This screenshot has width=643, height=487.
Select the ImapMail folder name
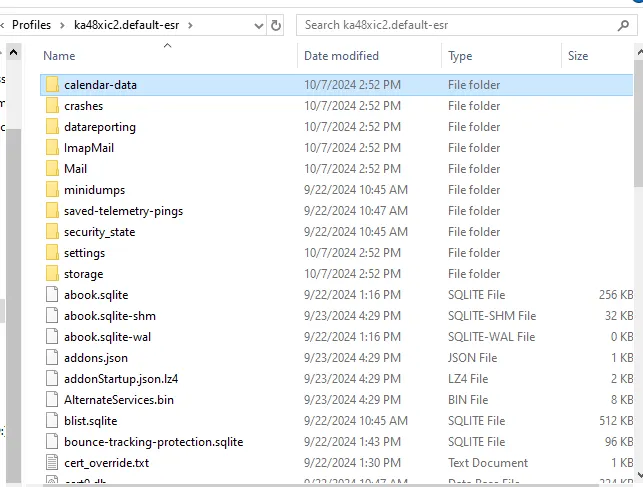89,148
